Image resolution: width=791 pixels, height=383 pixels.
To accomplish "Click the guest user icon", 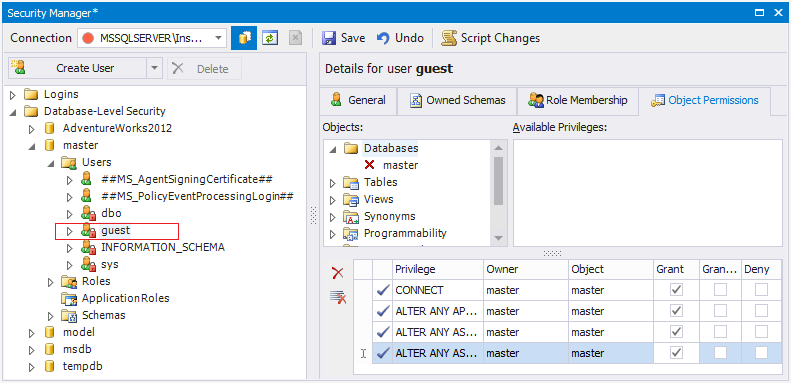I will click(88, 231).
